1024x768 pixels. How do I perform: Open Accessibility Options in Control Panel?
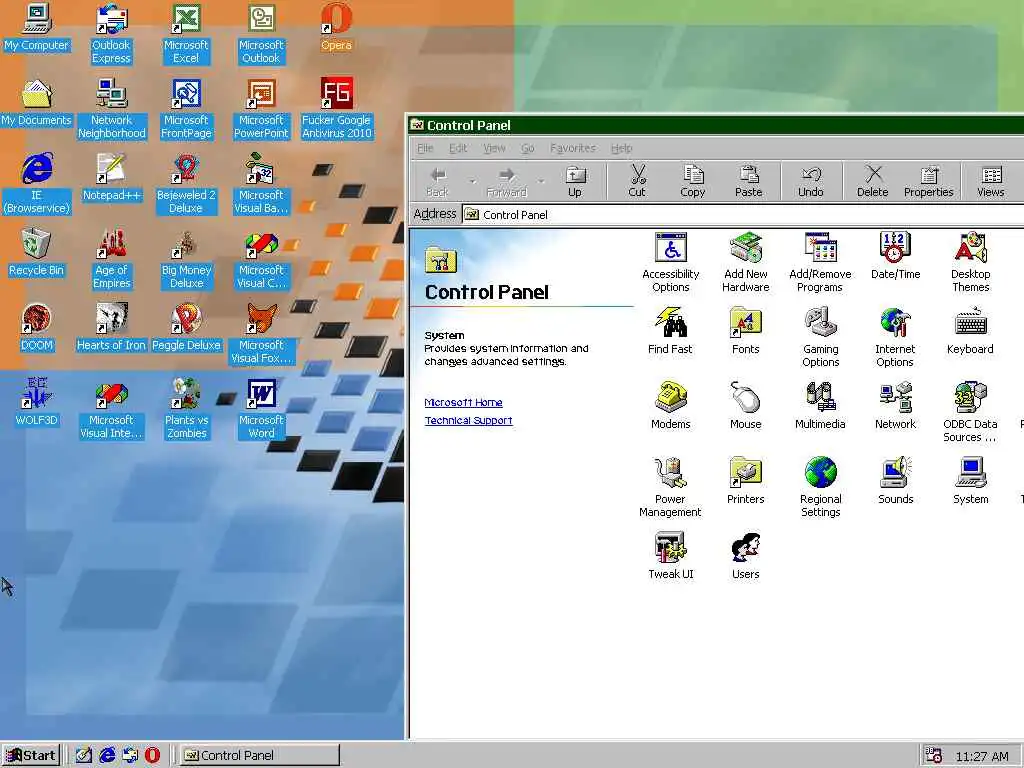671,262
